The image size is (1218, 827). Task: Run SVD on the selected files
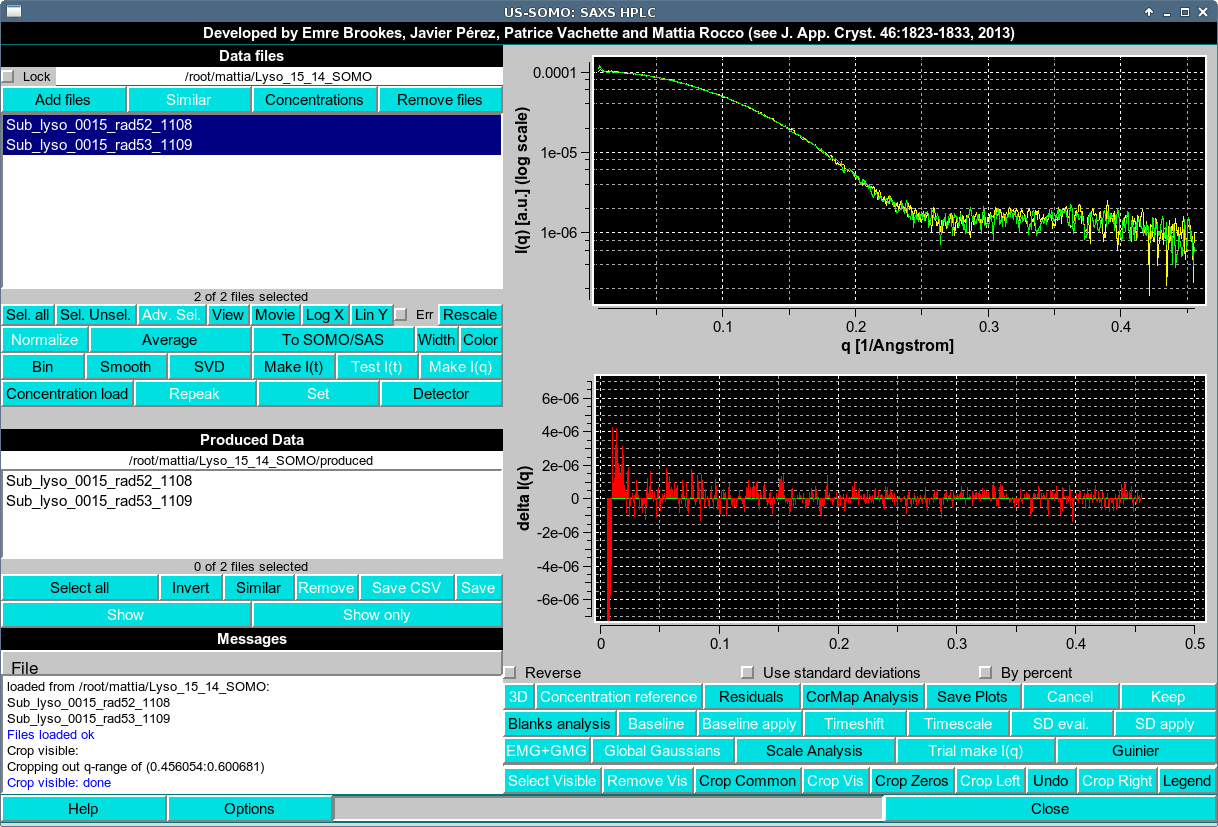pyautogui.click(x=209, y=366)
